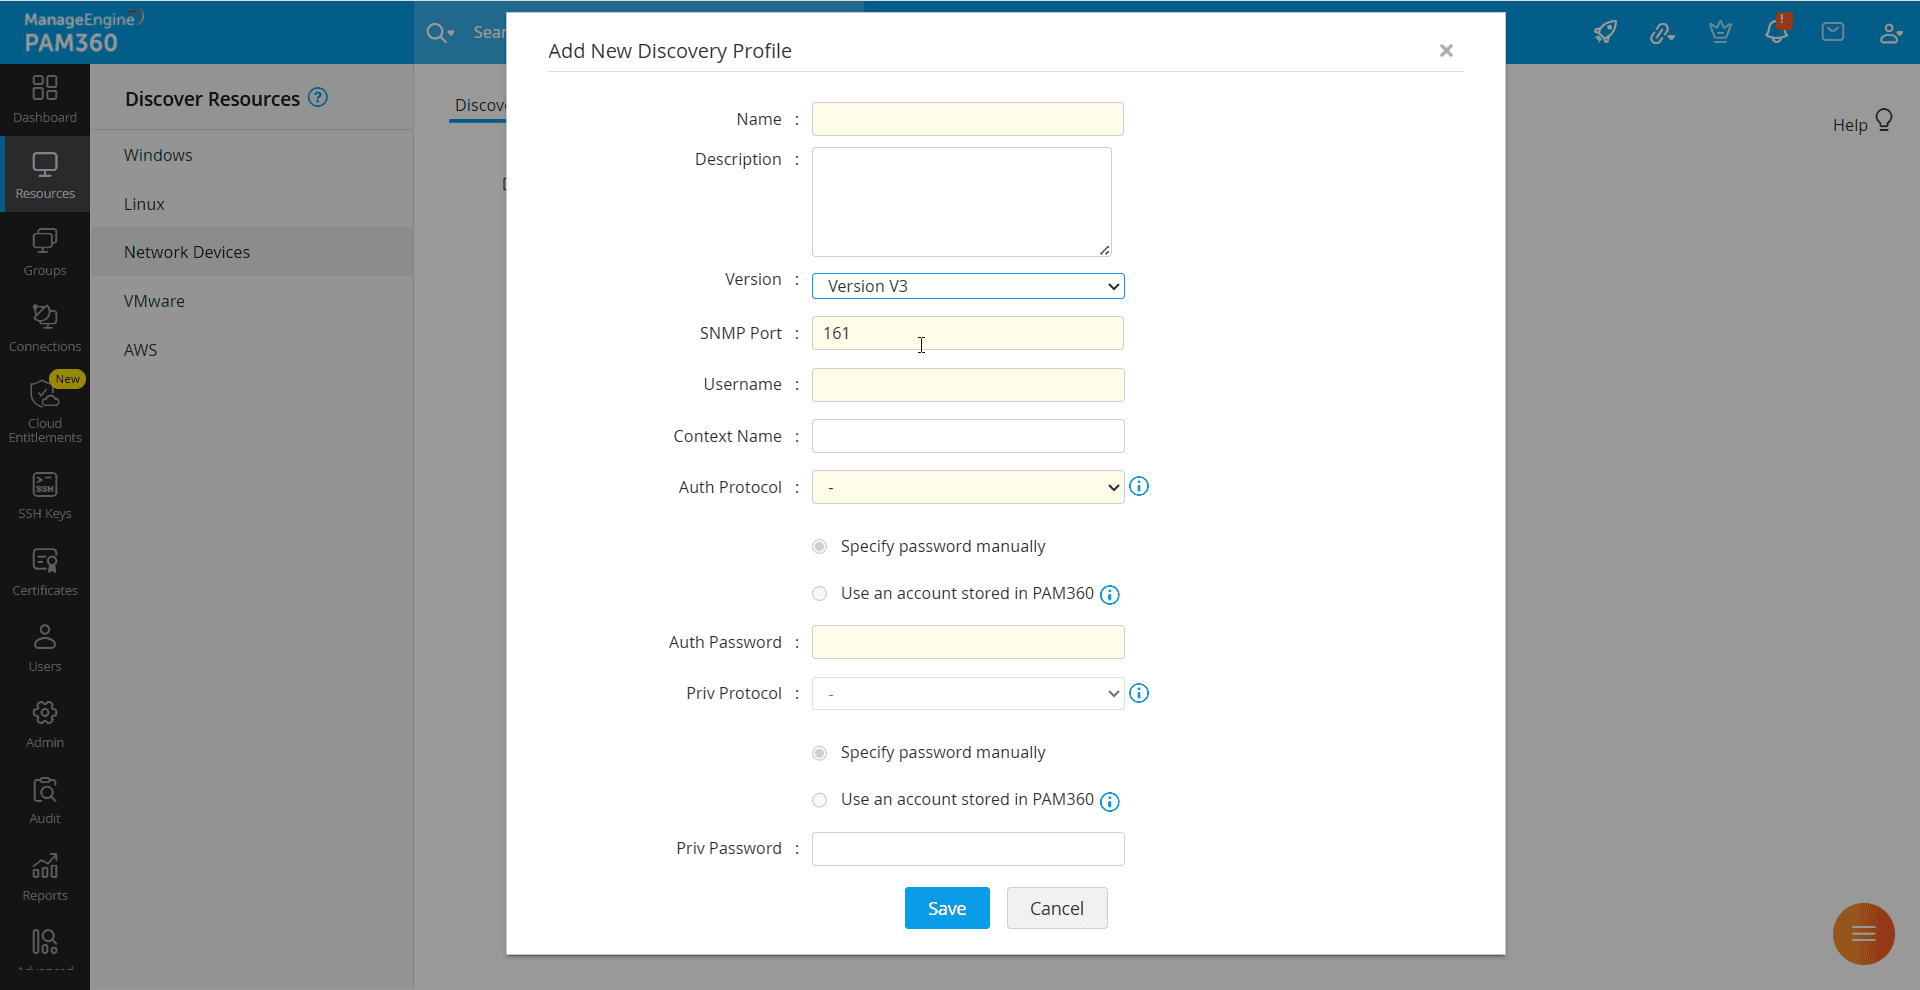Select Linux in Discover Resources menu
Screen dimensions: 1920x990
point(144,204)
